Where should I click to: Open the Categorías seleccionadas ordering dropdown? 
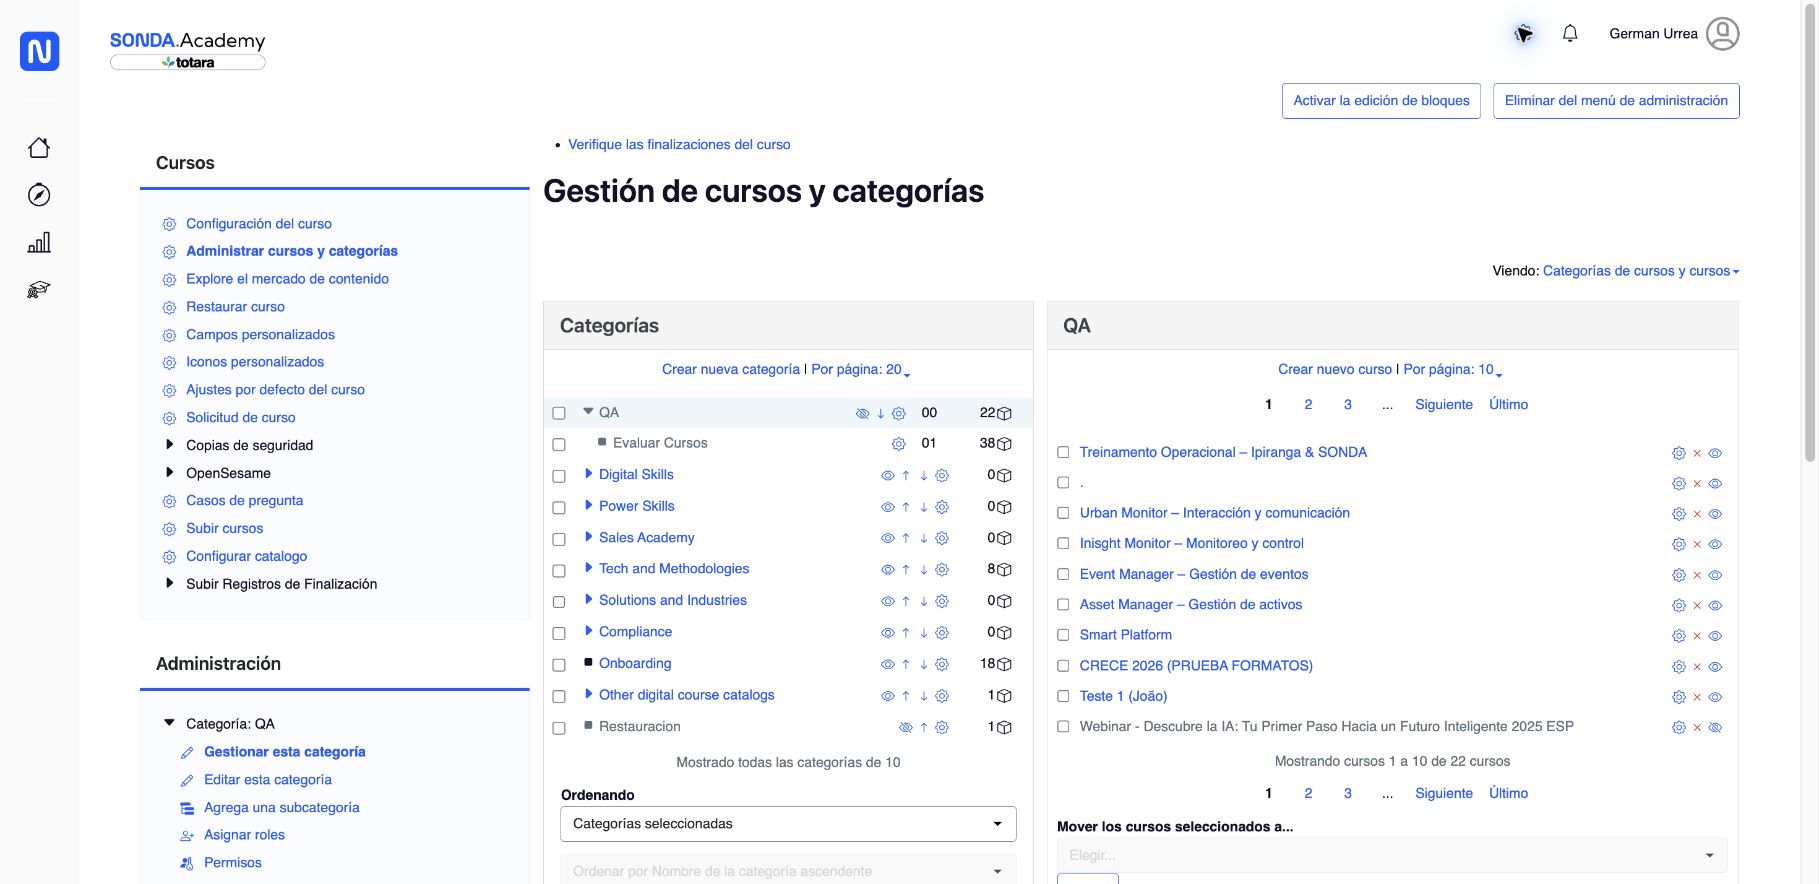pyautogui.click(x=788, y=824)
